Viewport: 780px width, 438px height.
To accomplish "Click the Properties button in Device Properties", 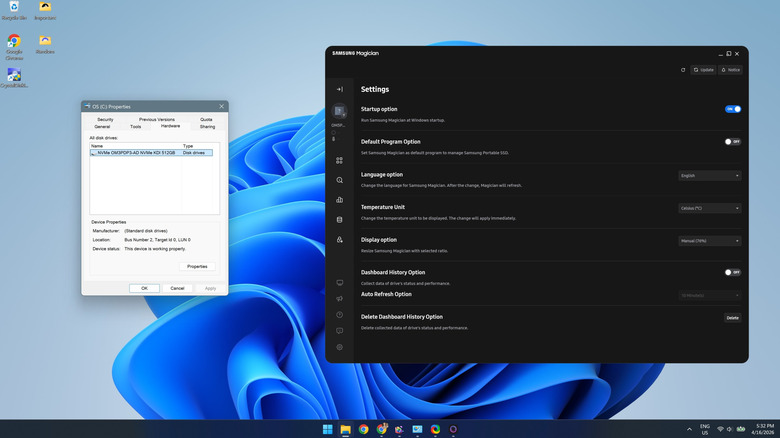I will point(197,266).
